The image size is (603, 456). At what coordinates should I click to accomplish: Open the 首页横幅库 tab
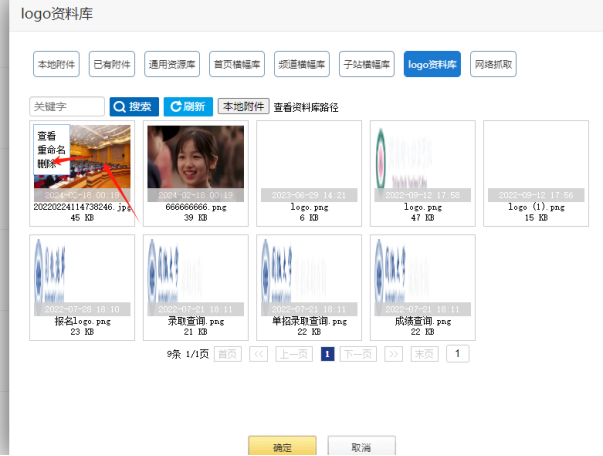pyautogui.click(x=236, y=64)
